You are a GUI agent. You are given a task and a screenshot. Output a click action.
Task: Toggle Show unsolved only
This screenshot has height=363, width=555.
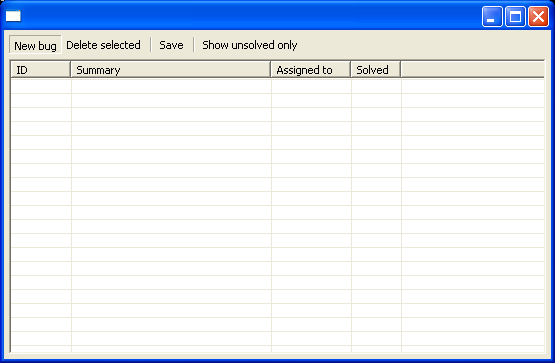pos(250,45)
